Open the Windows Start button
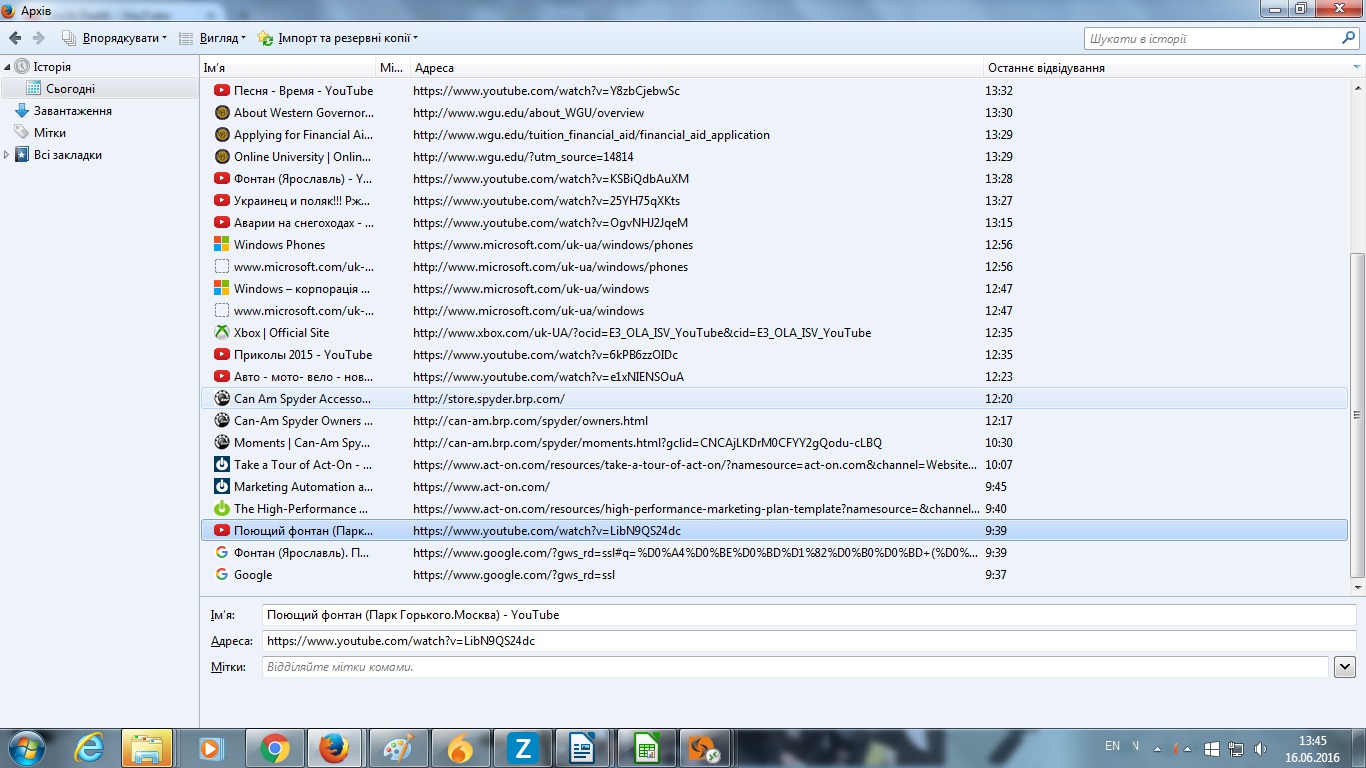The width and height of the screenshot is (1366, 768). click(x=26, y=748)
